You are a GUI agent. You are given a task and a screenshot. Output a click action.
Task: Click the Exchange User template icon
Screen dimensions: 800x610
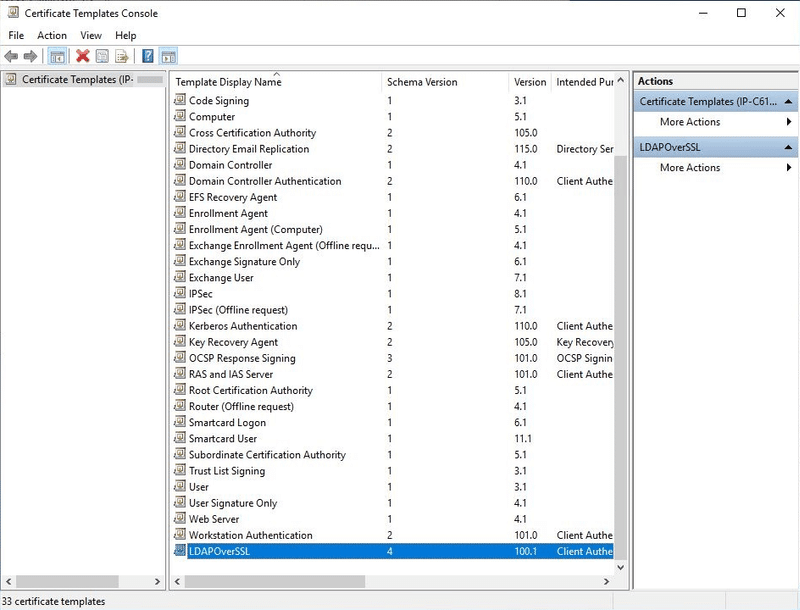180,277
